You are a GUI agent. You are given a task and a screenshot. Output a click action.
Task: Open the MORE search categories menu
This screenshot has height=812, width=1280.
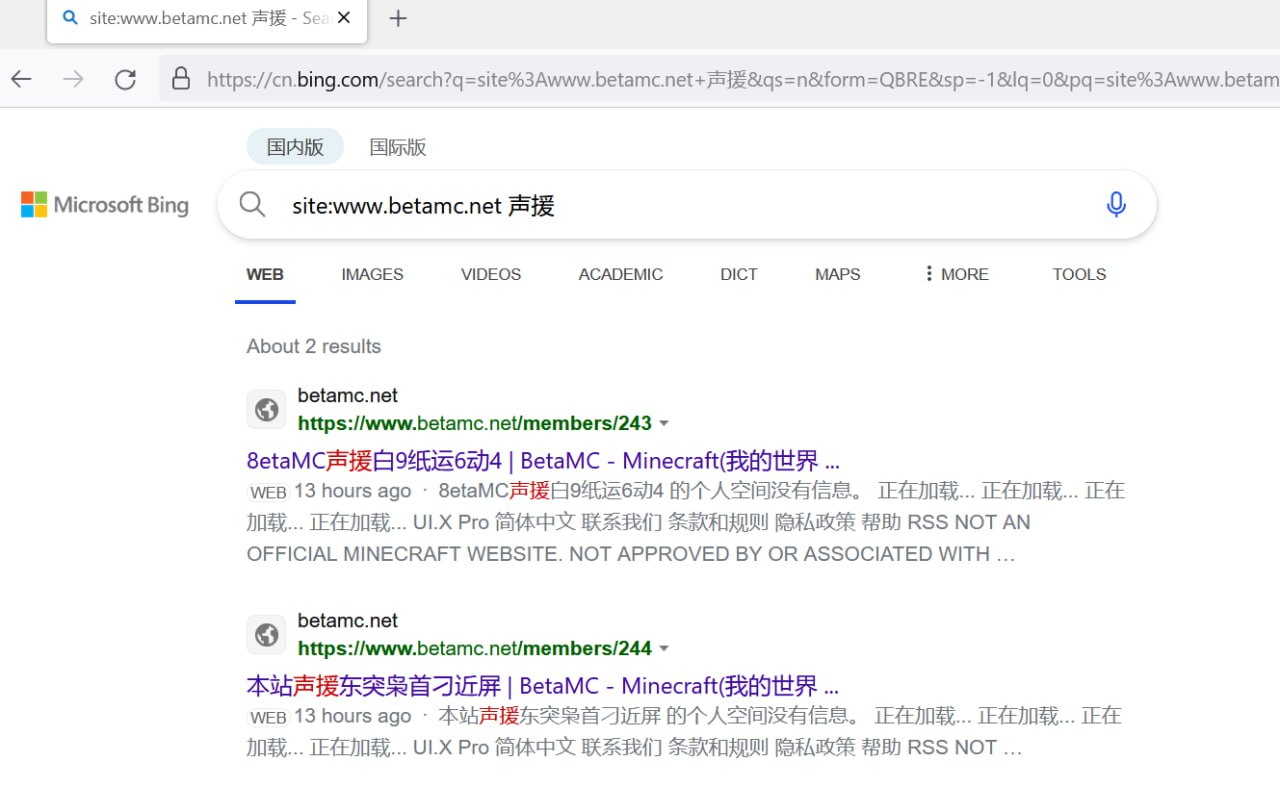coord(956,274)
